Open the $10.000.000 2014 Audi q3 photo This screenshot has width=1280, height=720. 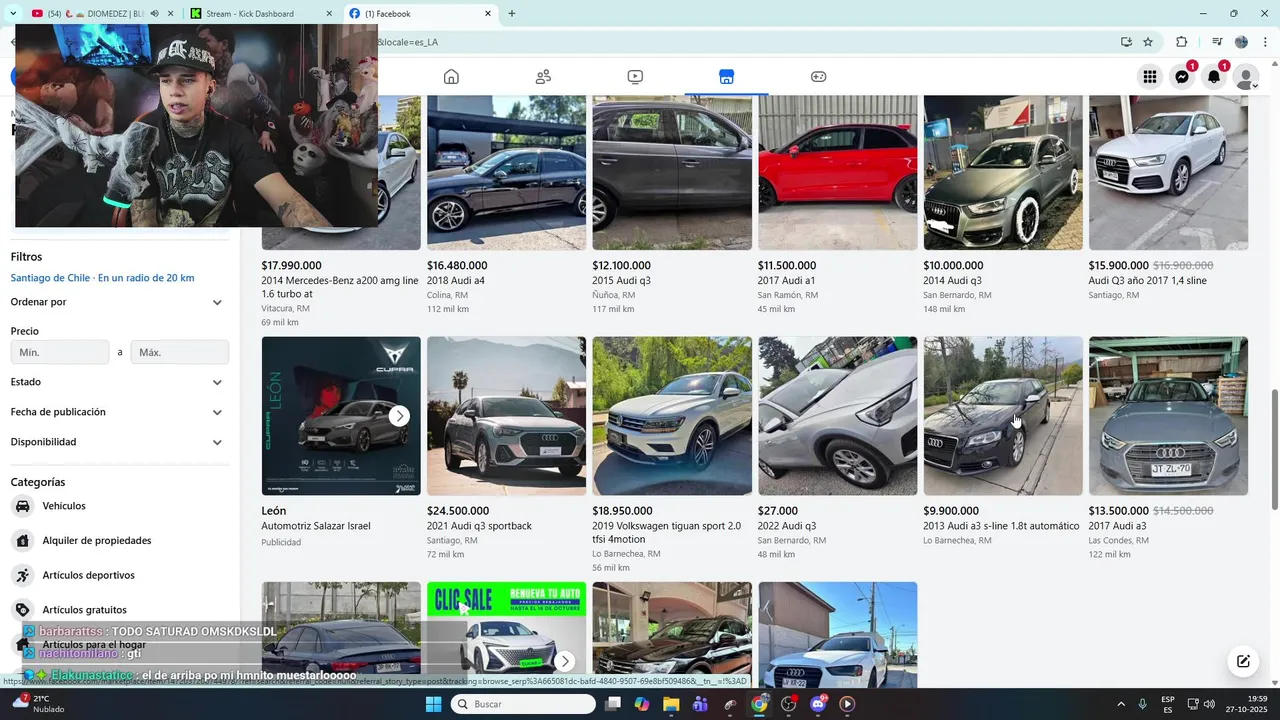click(1003, 172)
